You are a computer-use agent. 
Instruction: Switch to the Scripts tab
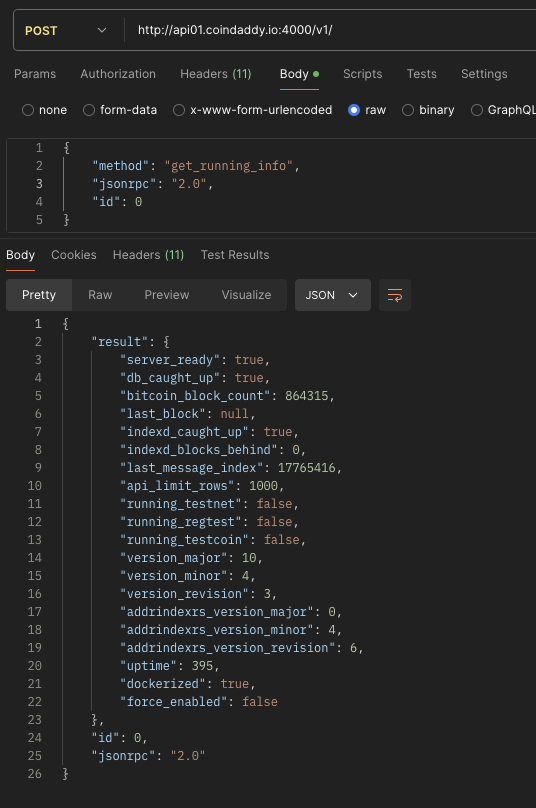click(363, 74)
